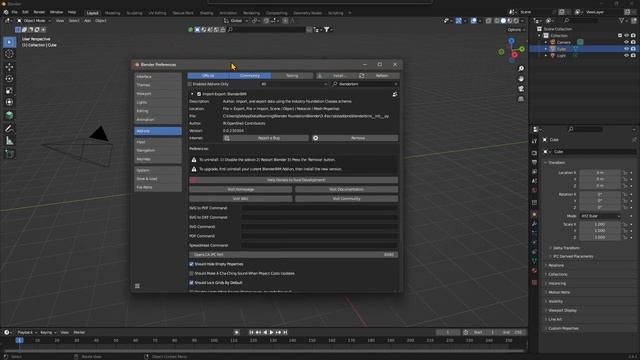Open the viewport Options dropdown

coord(516,30)
